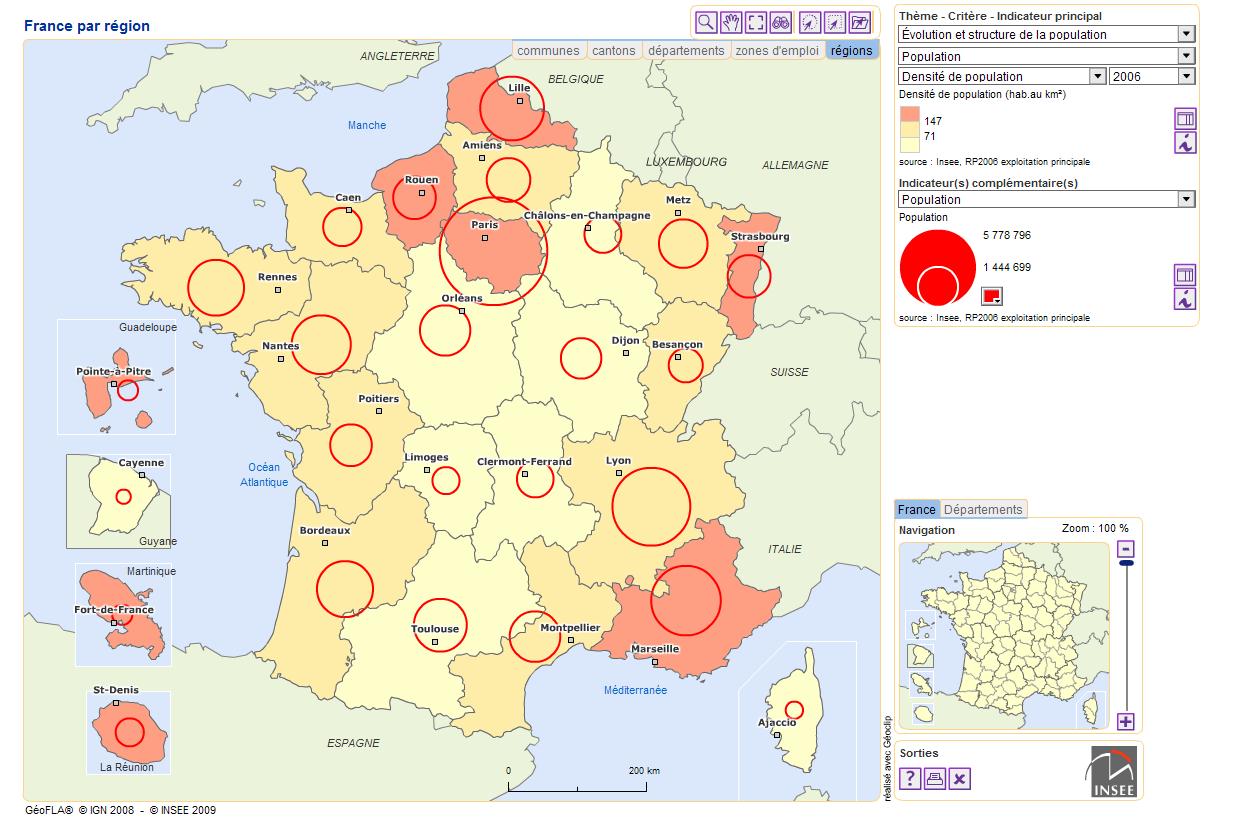Show info for complementary Population indicator
The image size is (1244, 826).
pyautogui.click(x=1185, y=299)
